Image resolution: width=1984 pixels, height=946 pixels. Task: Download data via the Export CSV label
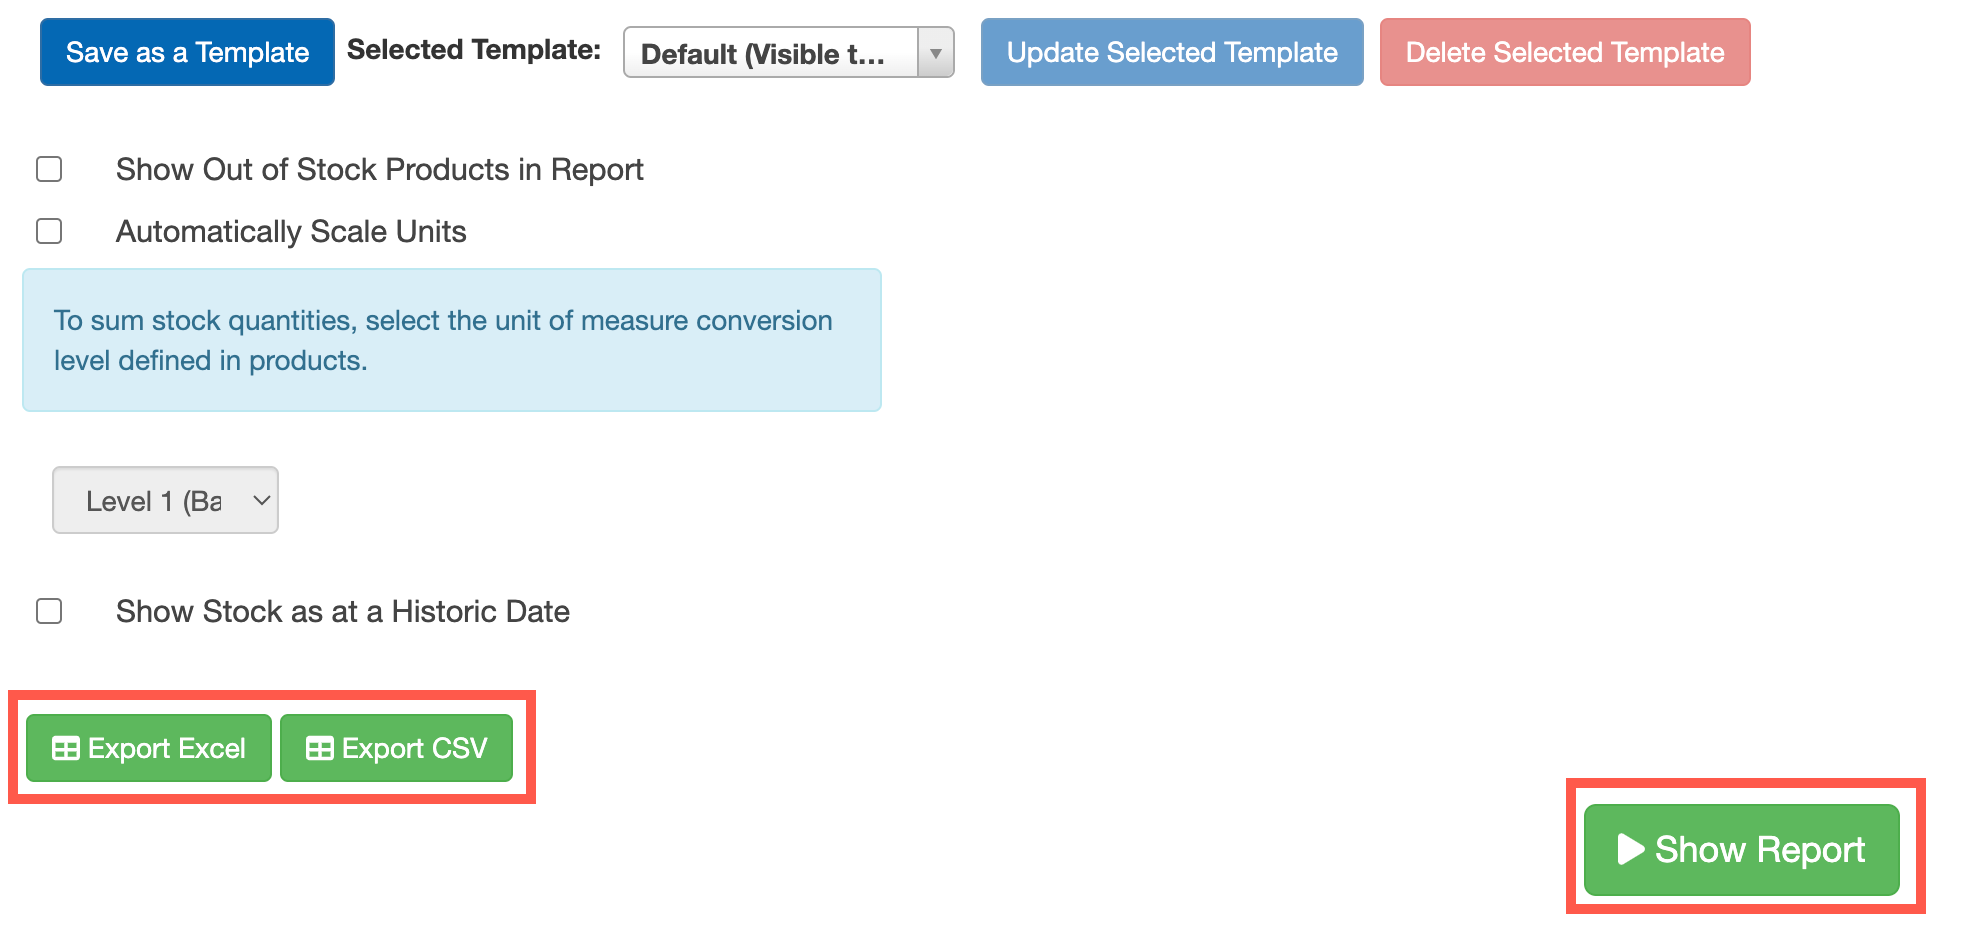[x=415, y=749]
